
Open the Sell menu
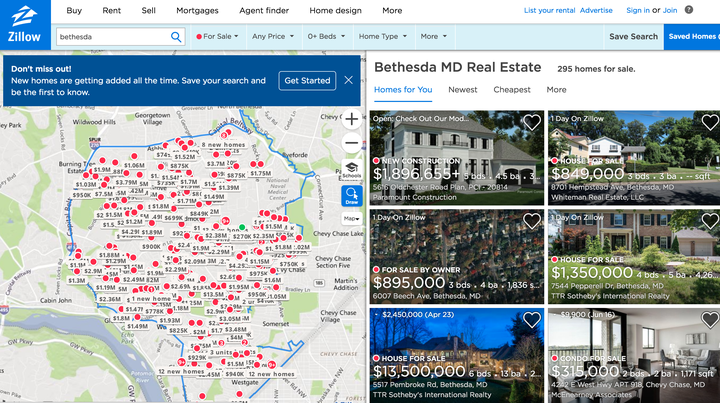click(148, 11)
